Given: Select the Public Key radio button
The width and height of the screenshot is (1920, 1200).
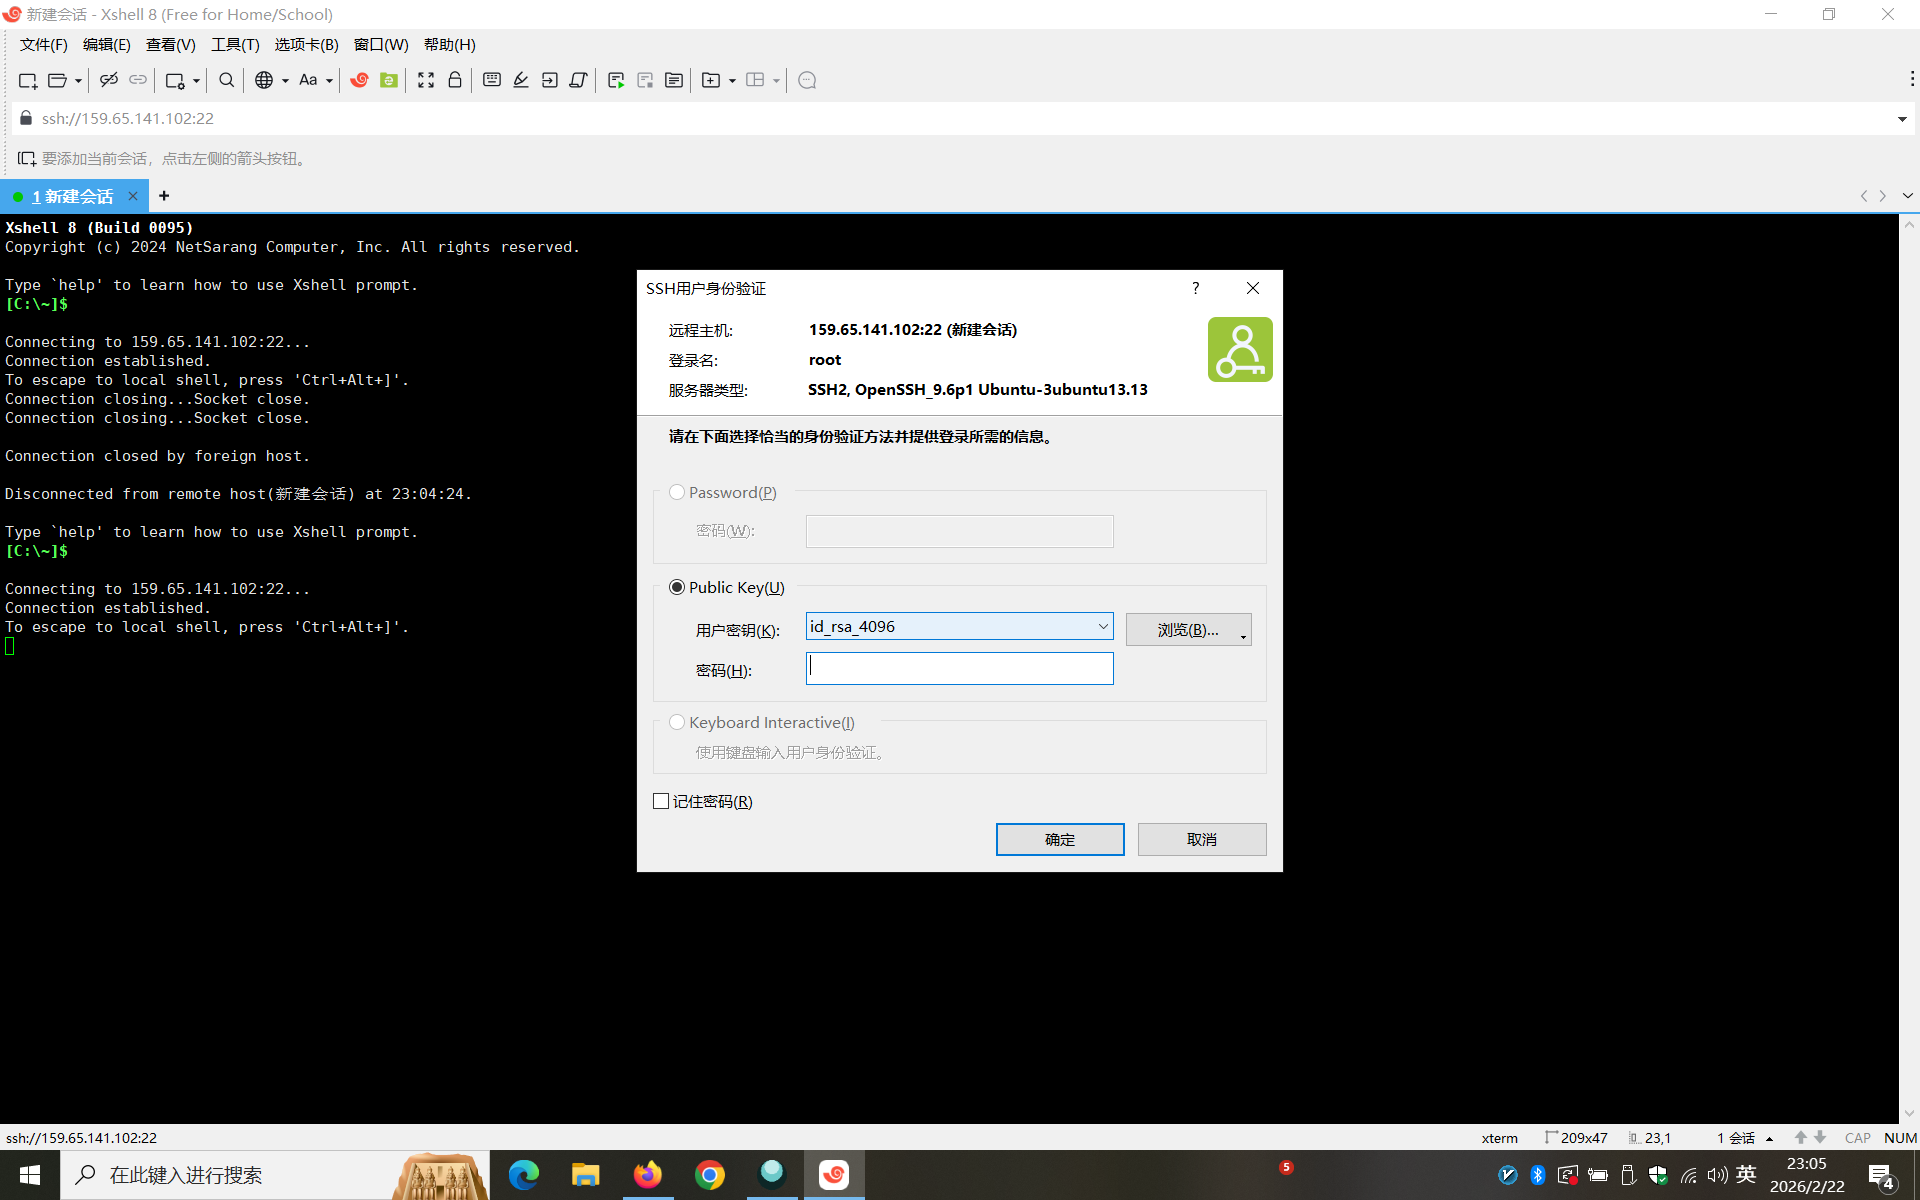Looking at the screenshot, I should click(677, 587).
